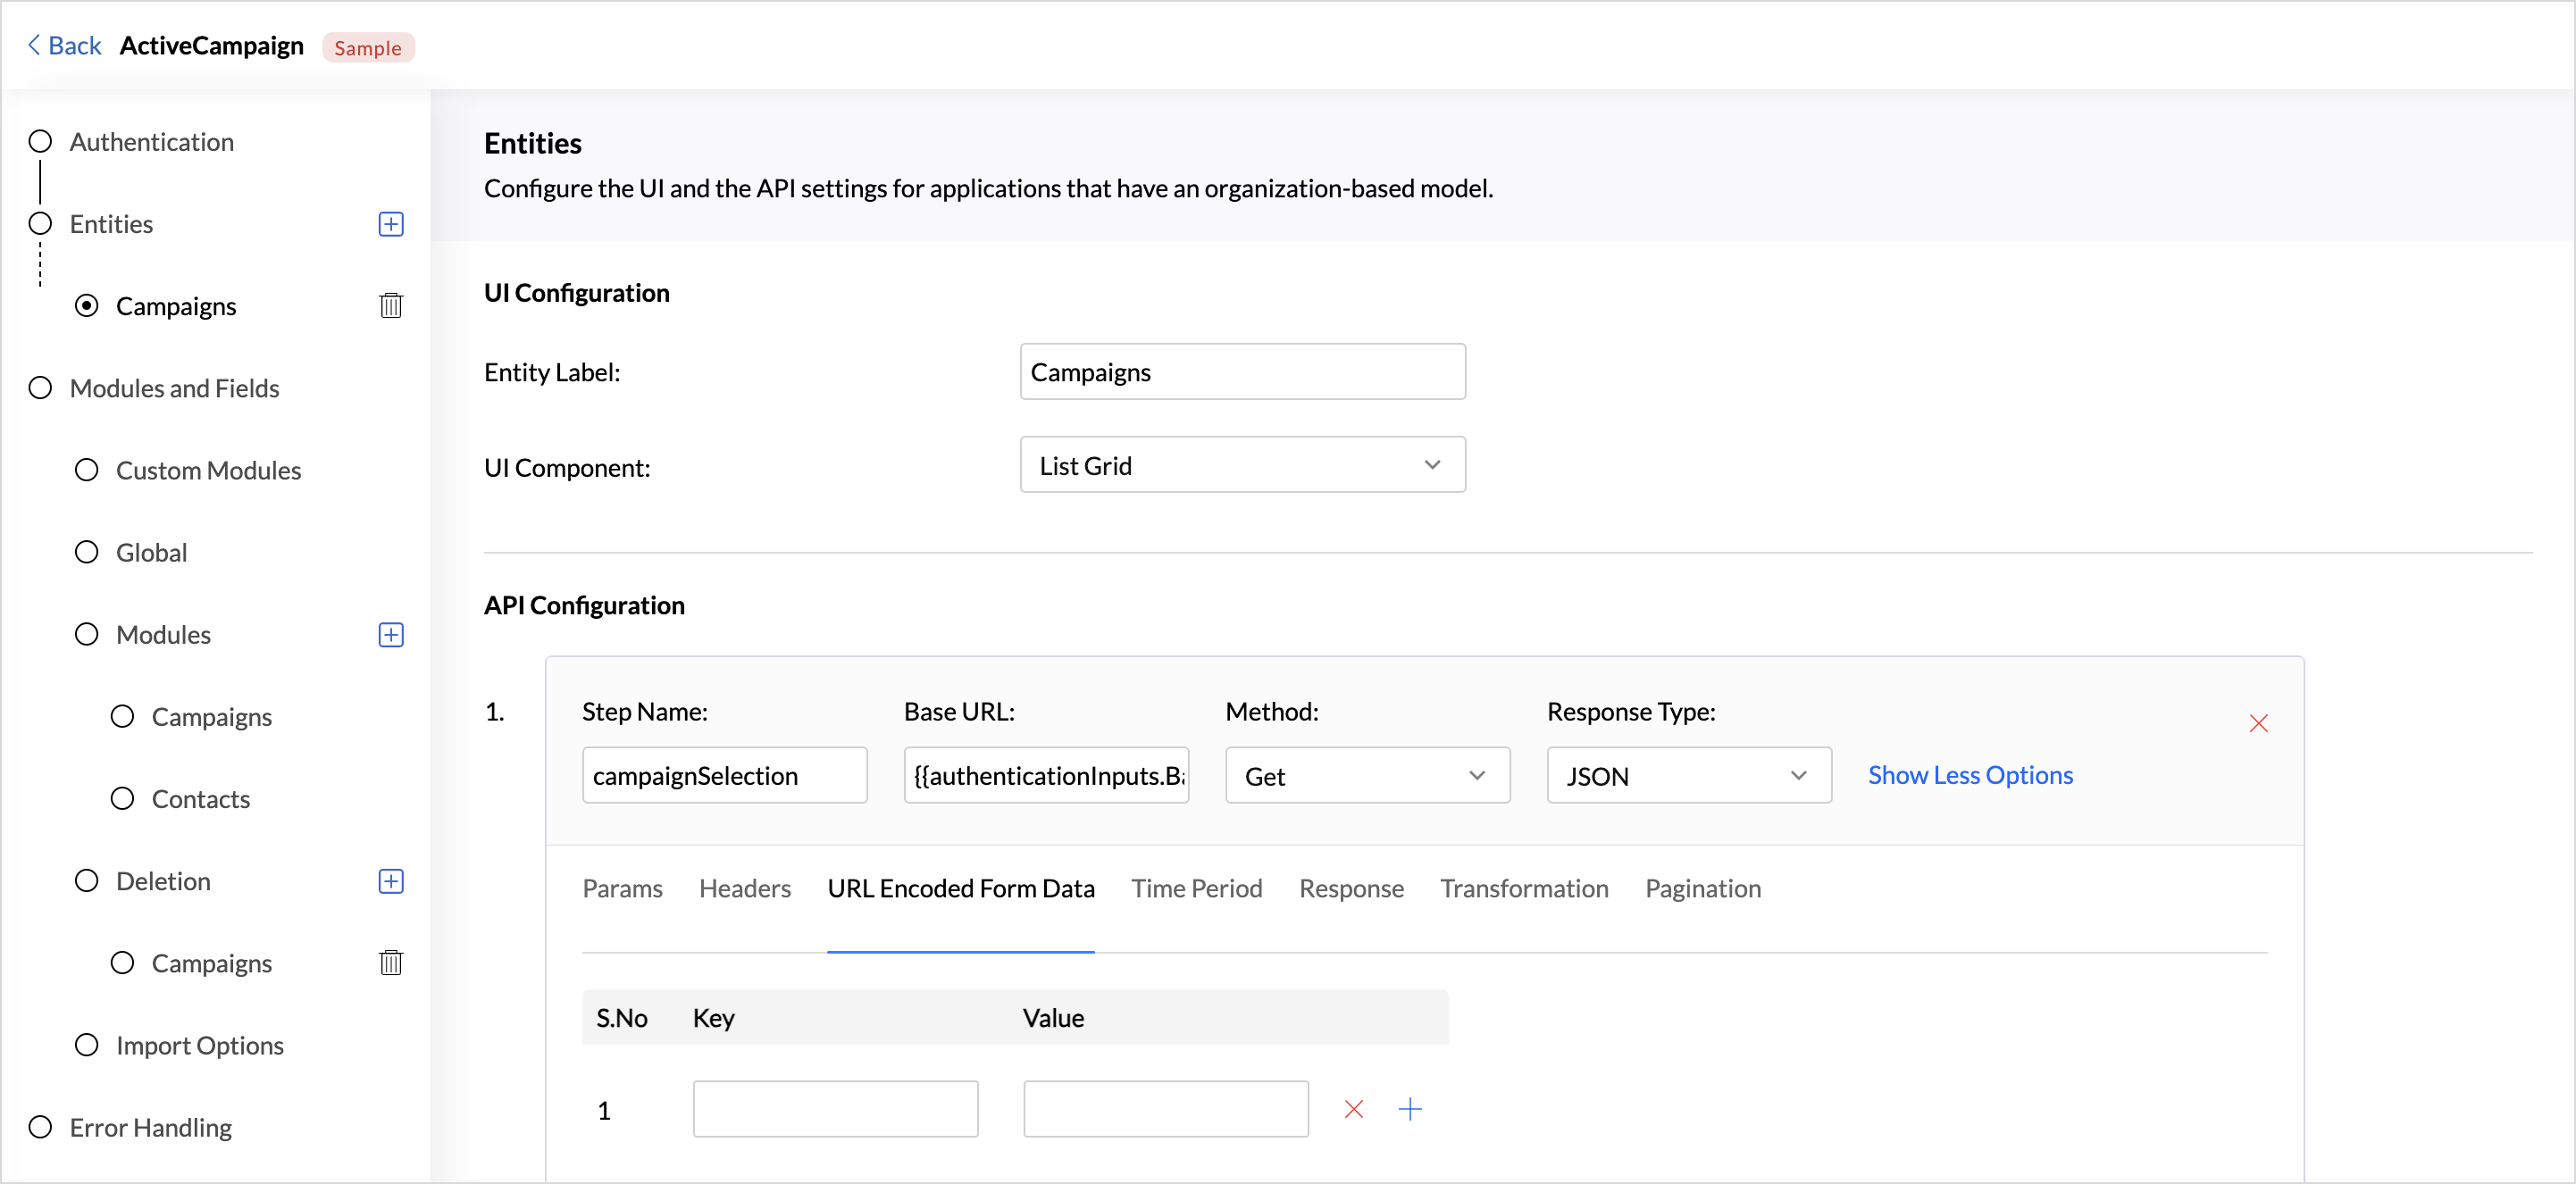
Task: Open the UI Component dropdown
Action: (1242, 465)
